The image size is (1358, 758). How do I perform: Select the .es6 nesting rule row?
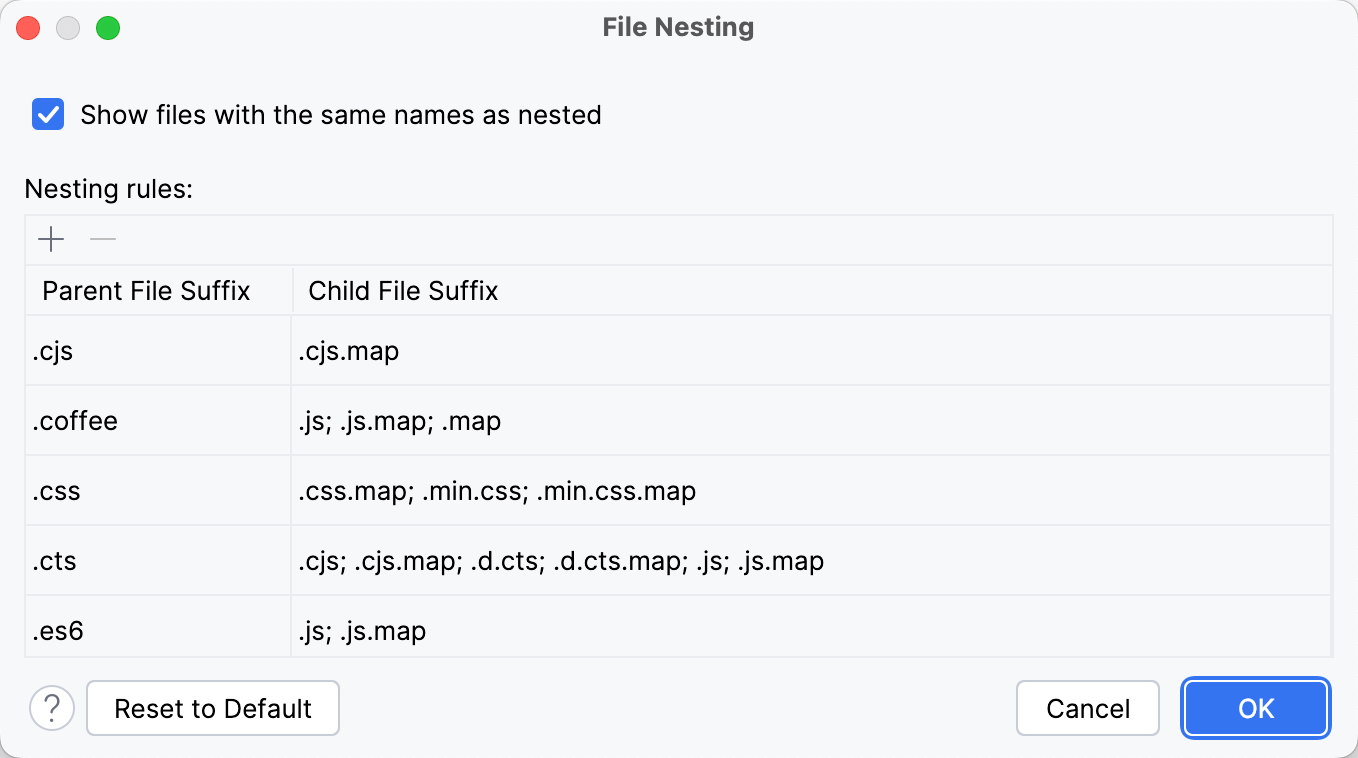[150, 631]
